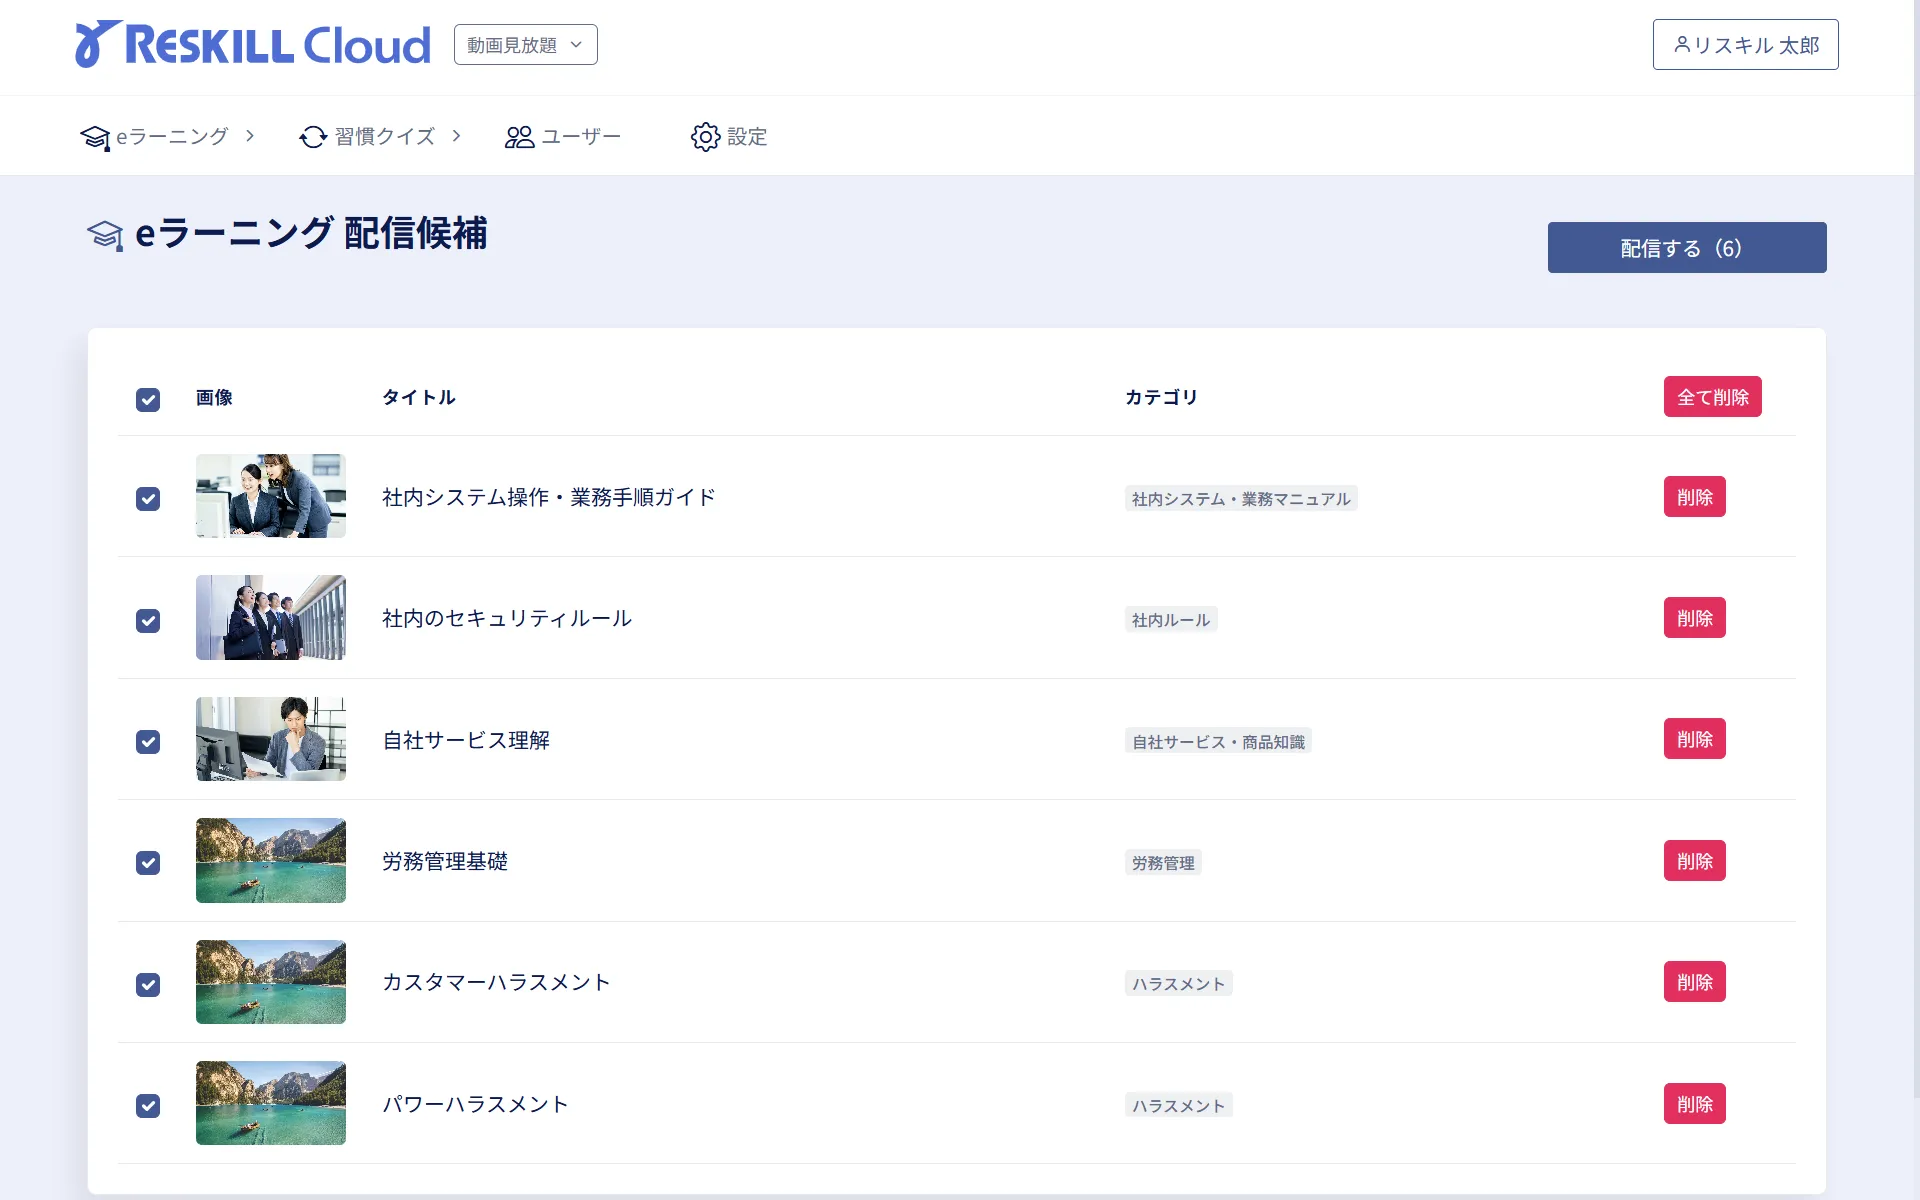The width and height of the screenshot is (1920, 1200).
Task: Uncheck カスタマーハラスメント row checkbox
Action: 148,985
